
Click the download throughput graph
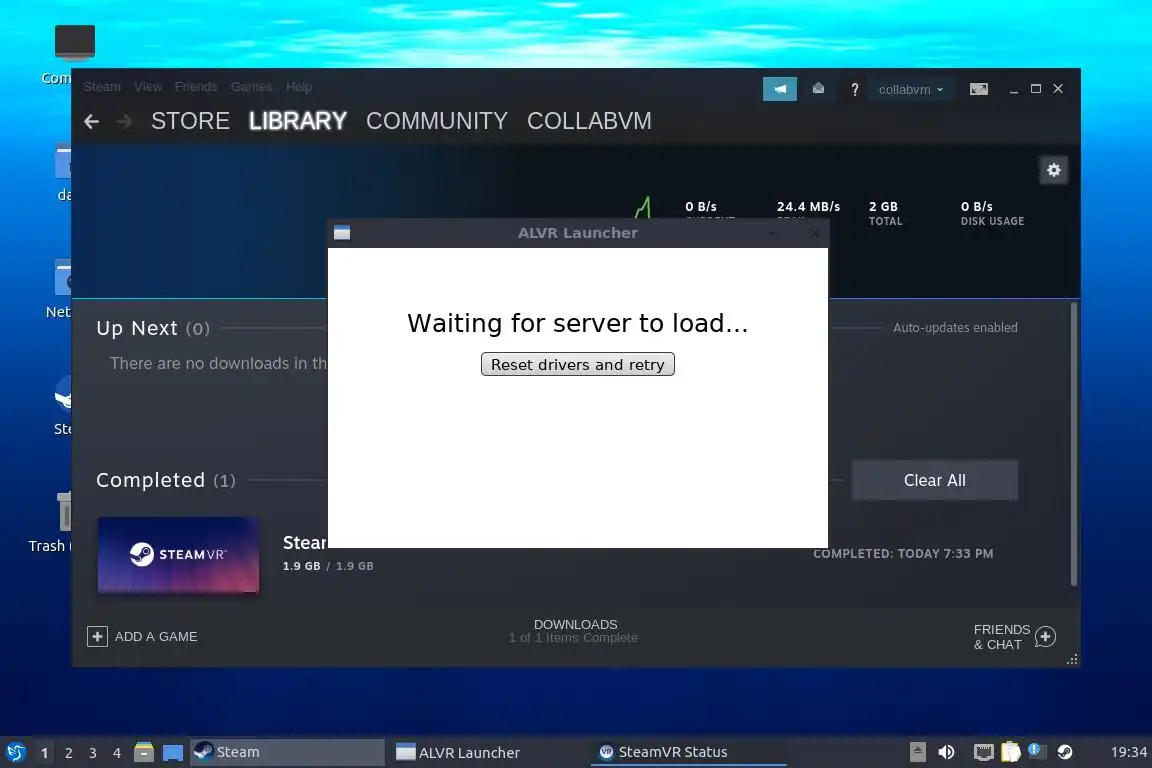pyautogui.click(x=643, y=208)
